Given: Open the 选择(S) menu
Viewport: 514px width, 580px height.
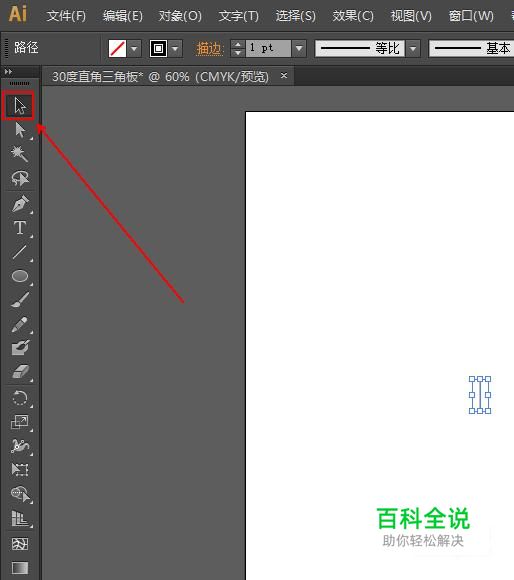Looking at the screenshot, I should point(295,16).
